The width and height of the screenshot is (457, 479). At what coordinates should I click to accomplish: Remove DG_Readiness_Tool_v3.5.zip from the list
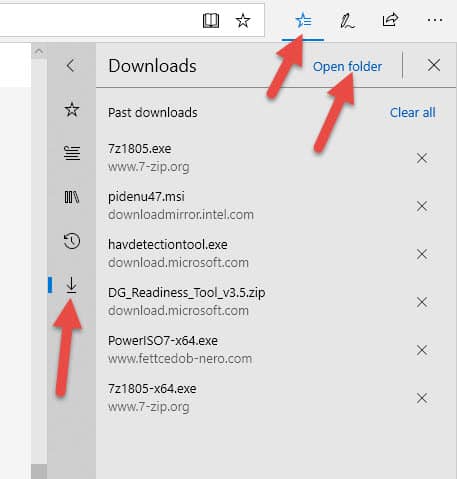(422, 302)
